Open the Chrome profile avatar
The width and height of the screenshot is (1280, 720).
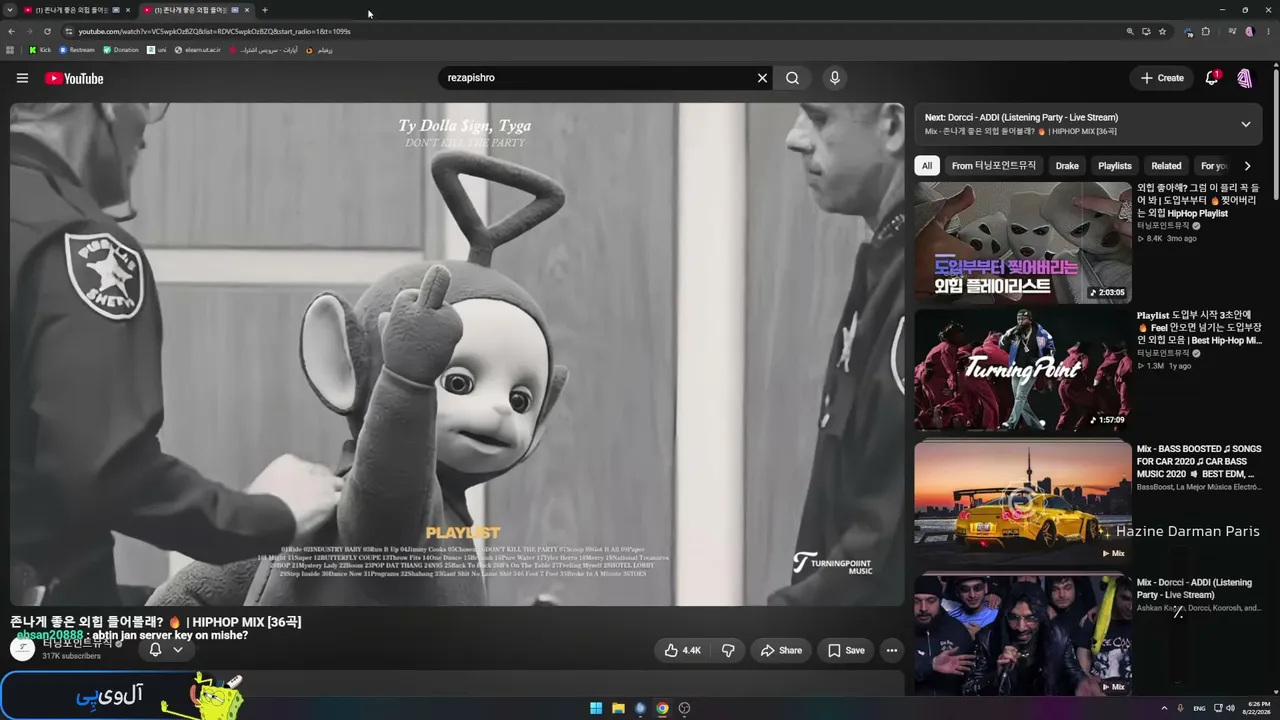(1249, 31)
